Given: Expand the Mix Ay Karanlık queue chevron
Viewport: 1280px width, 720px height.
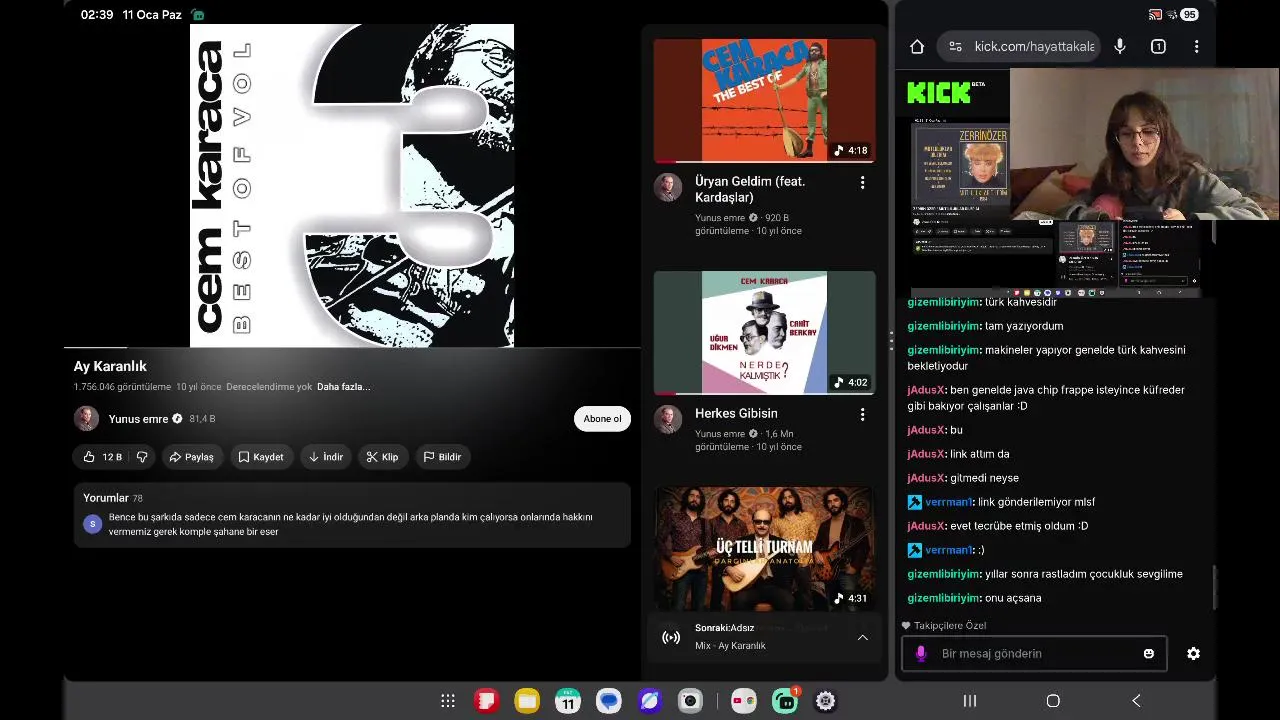Looking at the screenshot, I should coord(862,637).
